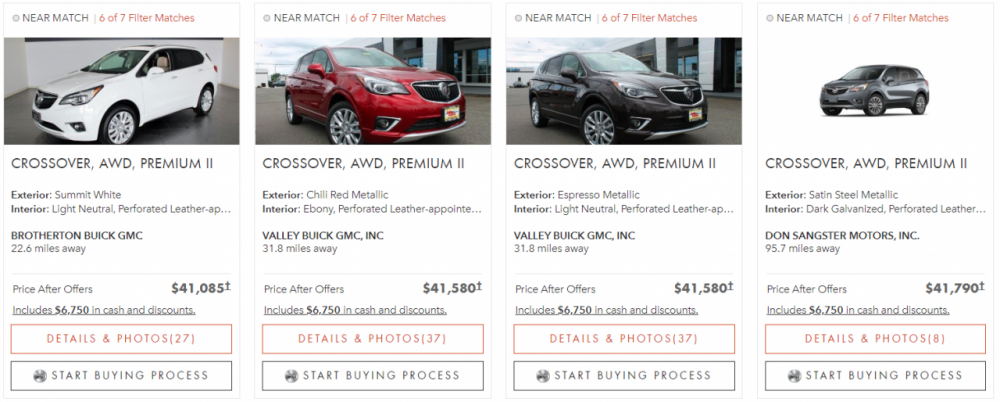1000x402 pixels.
Task: Click the Near Match circle icon on Chili Red card
Action: [264, 18]
